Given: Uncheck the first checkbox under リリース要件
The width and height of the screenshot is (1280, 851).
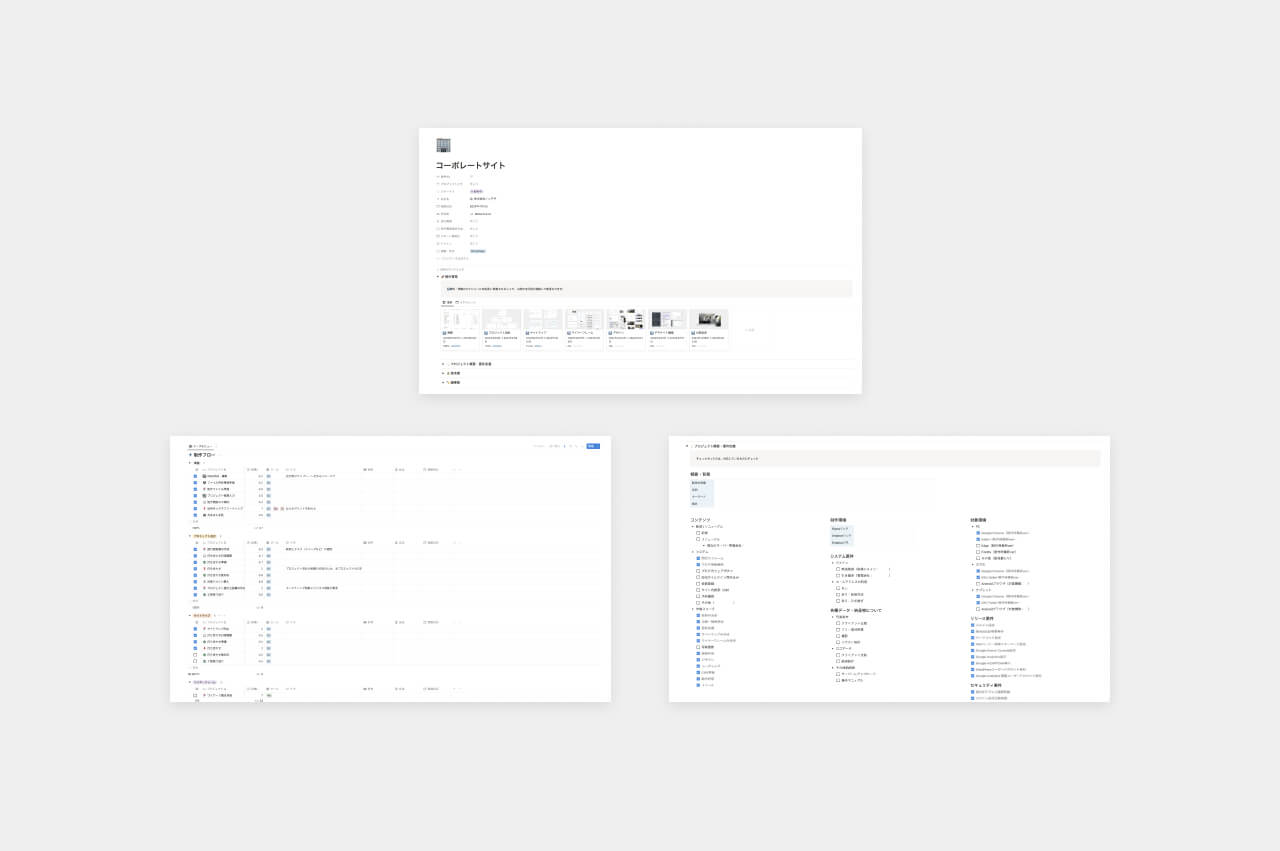Looking at the screenshot, I should point(972,625).
